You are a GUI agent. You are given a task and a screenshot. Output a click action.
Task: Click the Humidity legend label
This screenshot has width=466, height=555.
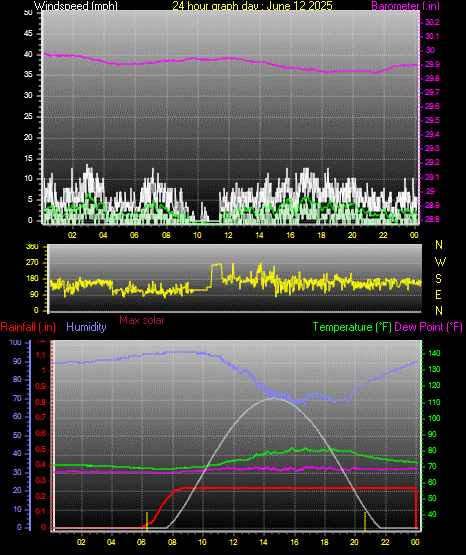pos(86,327)
